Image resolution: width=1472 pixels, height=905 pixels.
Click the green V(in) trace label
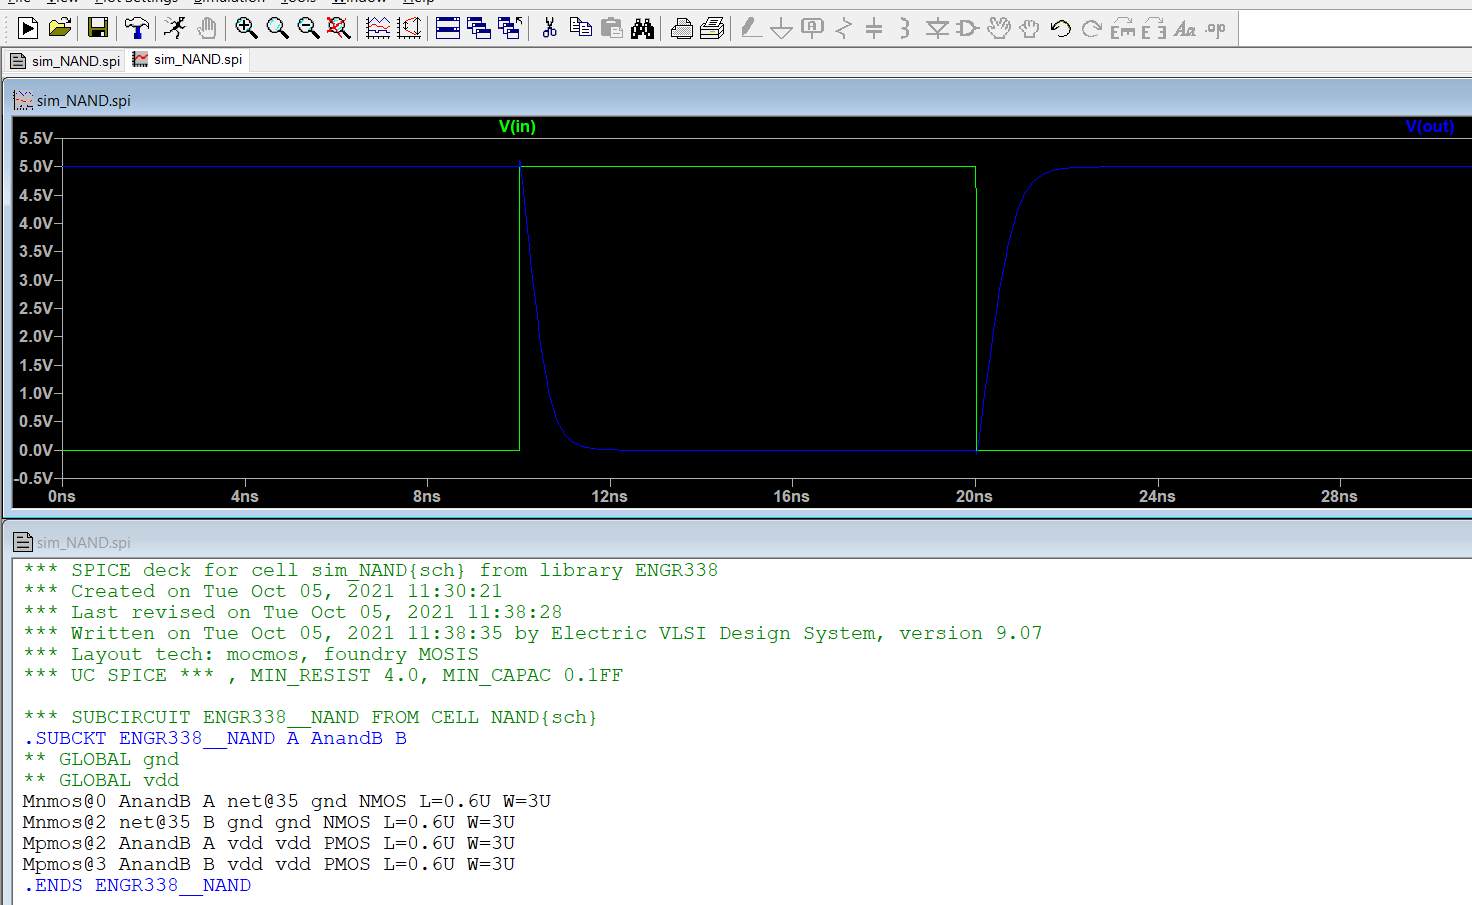pyautogui.click(x=517, y=126)
